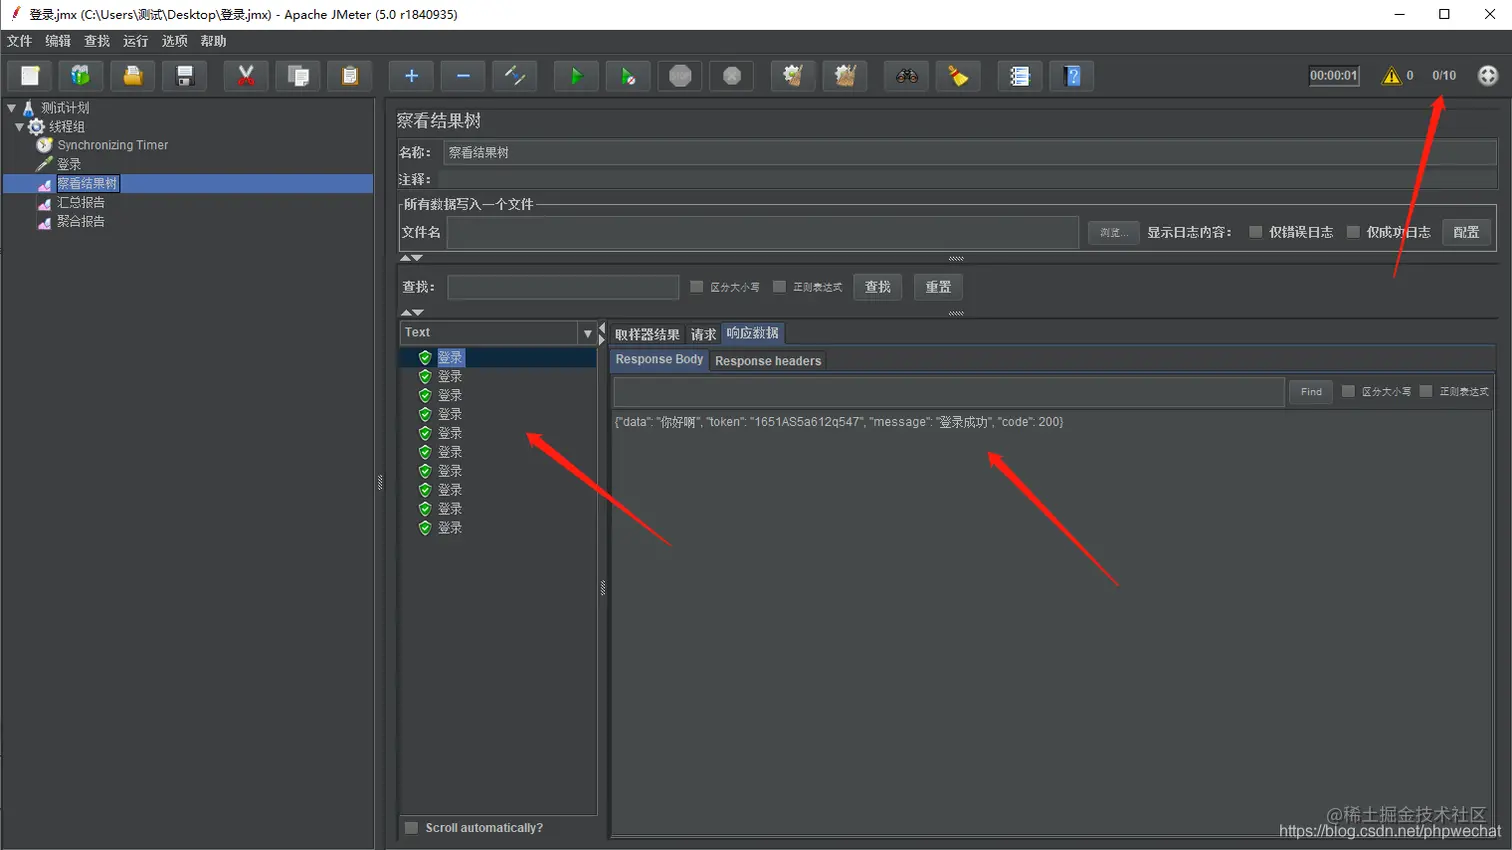Toggle 正则表达式 checkbox next to Find button
This screenshot has width=1512, height=850.
pos(1426,391)
